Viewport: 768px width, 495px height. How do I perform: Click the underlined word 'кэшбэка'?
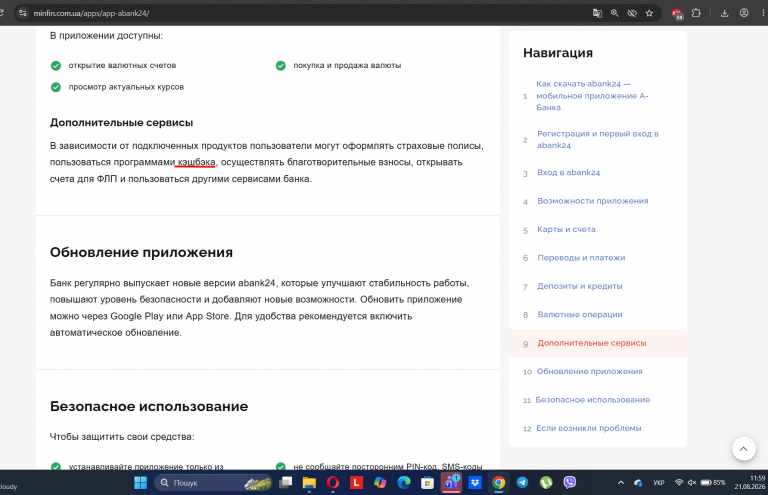coord(196,162)
